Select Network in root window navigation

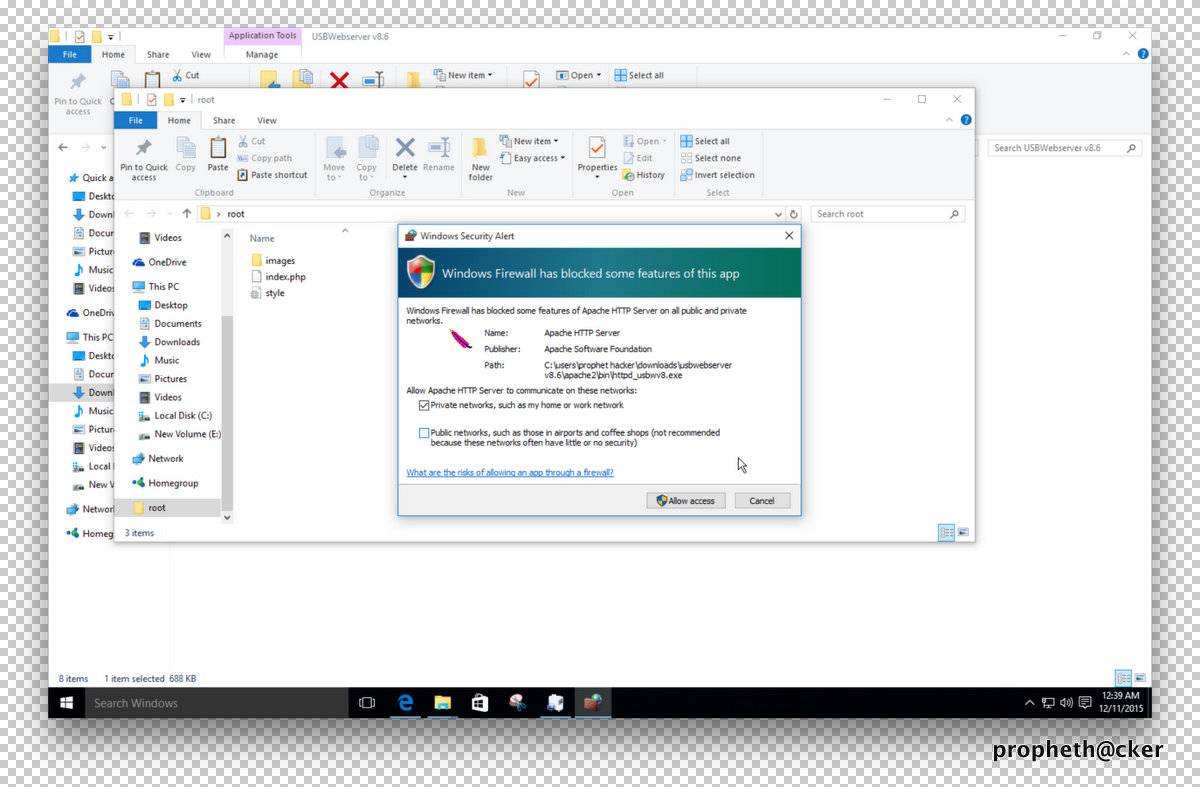click(x=158, y=458)
